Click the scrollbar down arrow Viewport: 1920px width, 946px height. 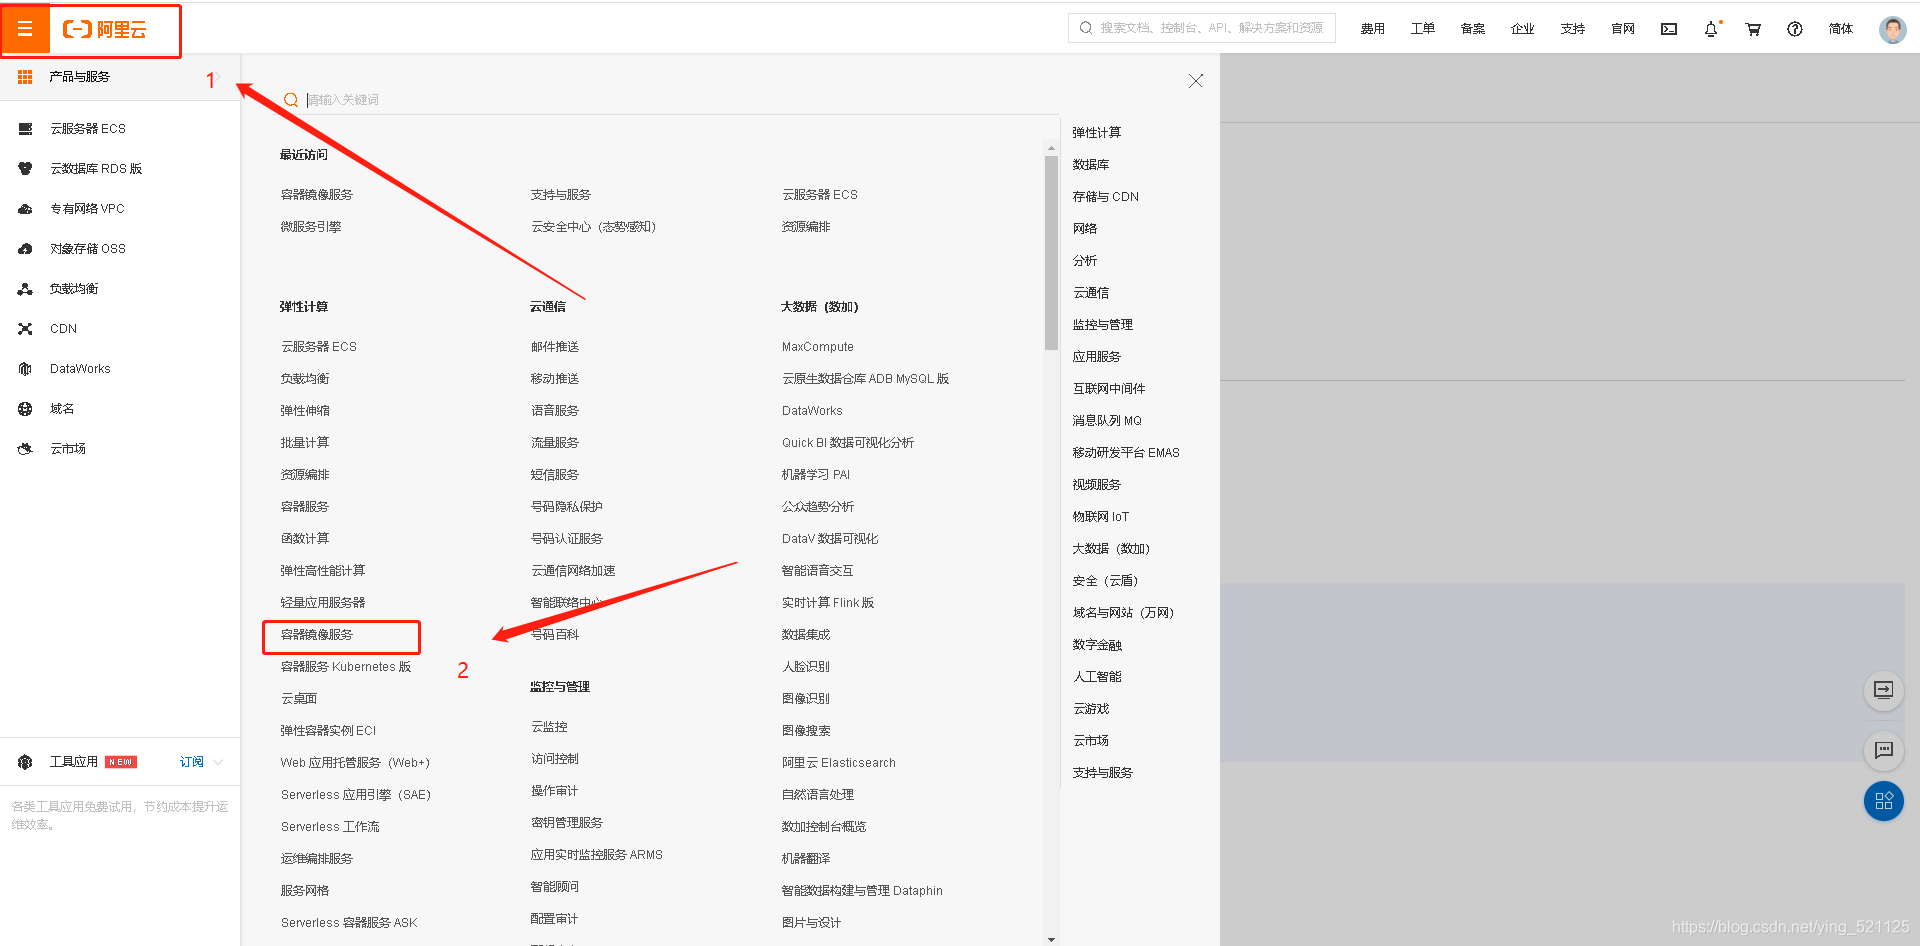coord(1051,939)
